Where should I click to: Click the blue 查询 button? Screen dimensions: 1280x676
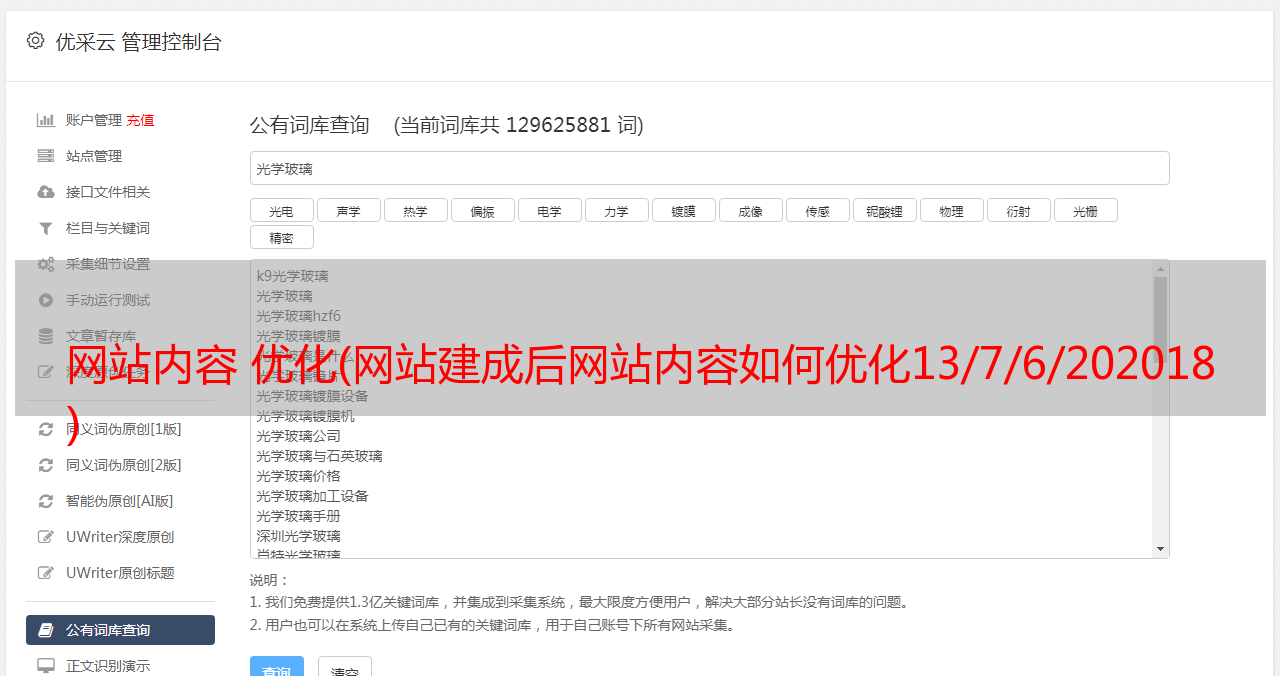pyautogui.click(x=277, y=667)
